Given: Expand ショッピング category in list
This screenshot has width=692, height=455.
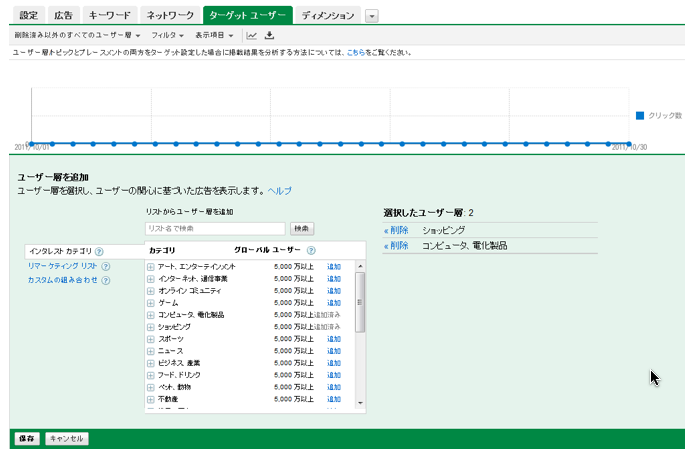Looking at the screenshot, I should tap(150, 327).
